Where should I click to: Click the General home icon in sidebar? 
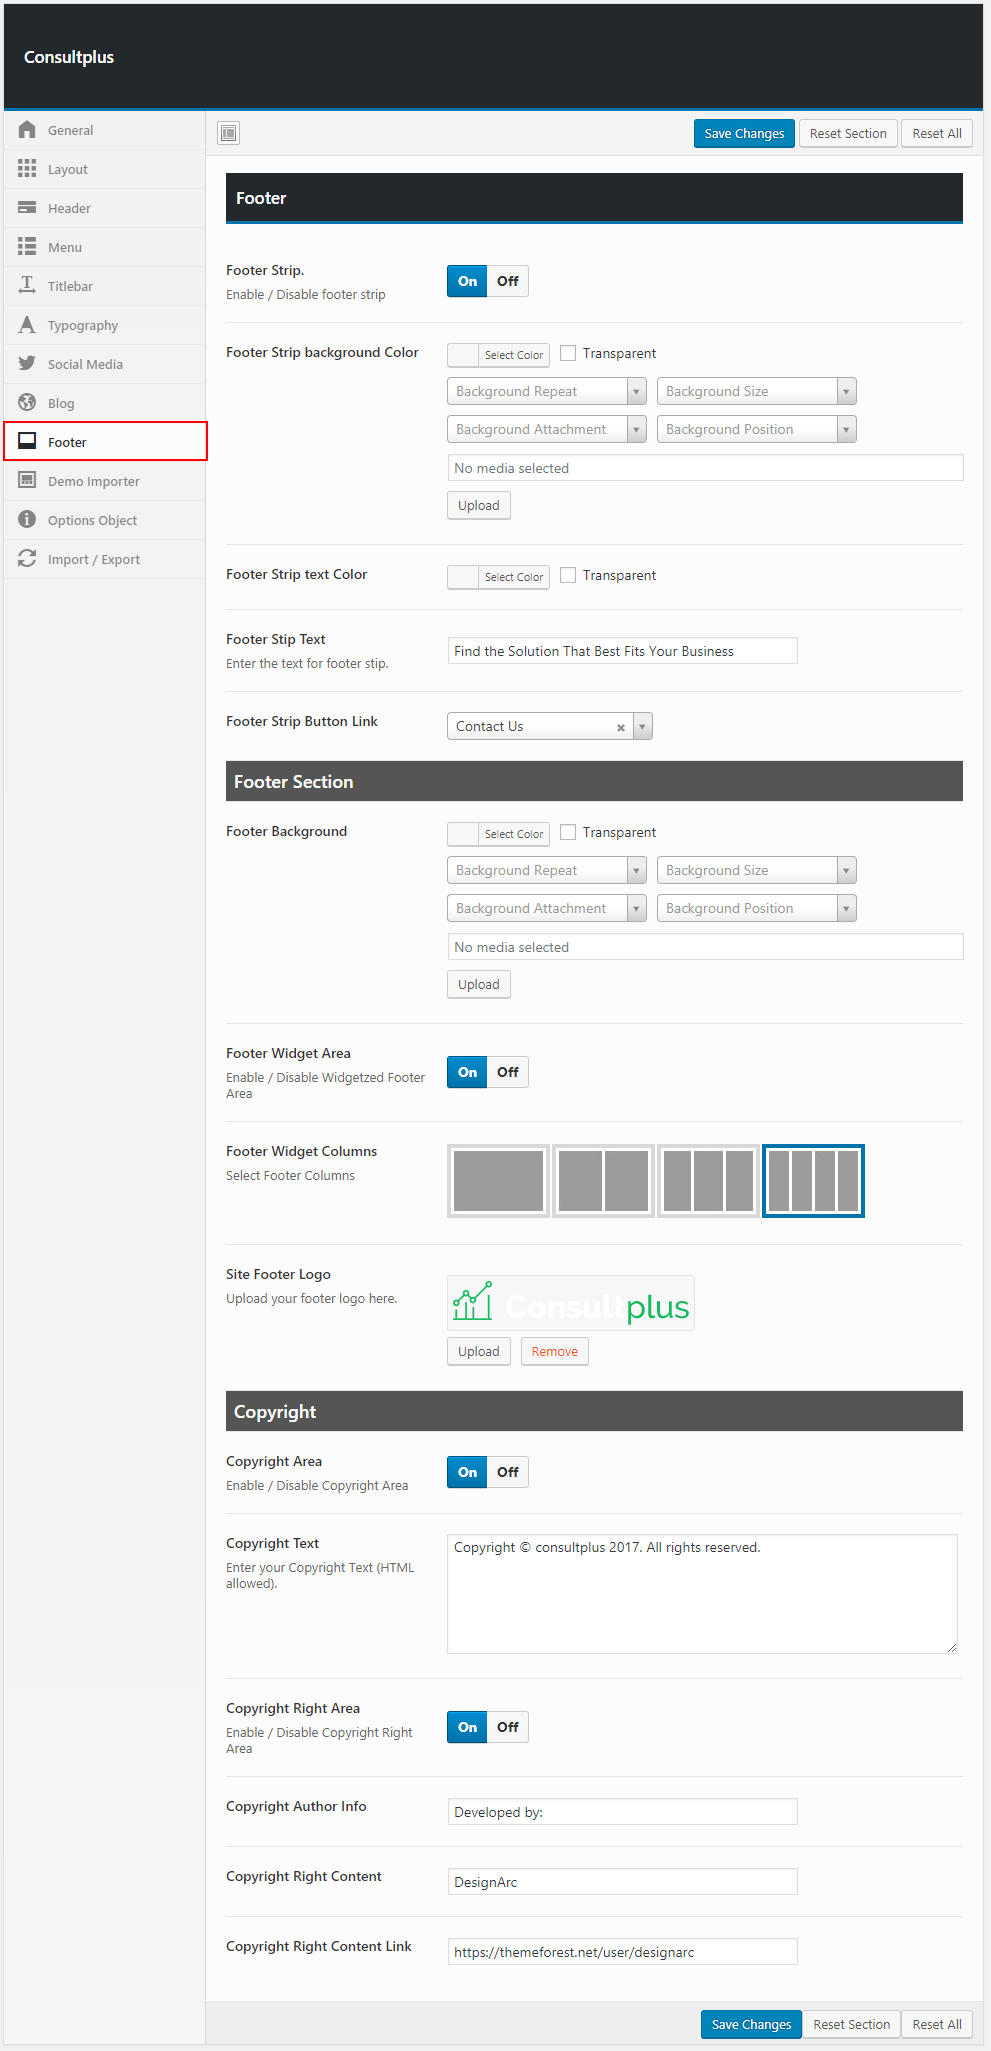[x=27, y=130]
